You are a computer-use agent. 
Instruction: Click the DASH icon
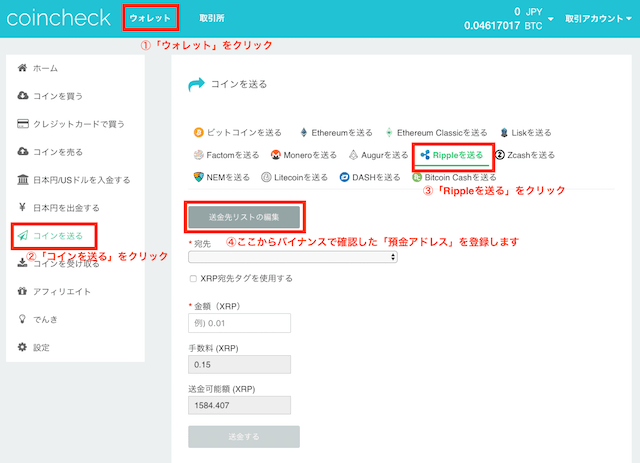click(x=344, y=177)
